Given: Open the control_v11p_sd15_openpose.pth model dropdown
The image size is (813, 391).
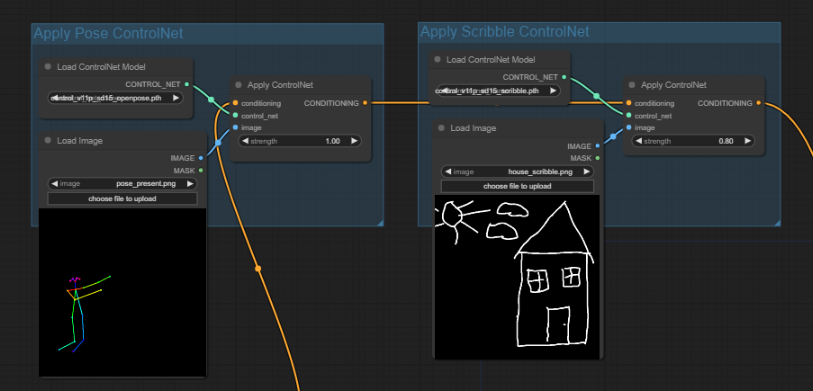Looking at the screenshot, I should [115, 98].
